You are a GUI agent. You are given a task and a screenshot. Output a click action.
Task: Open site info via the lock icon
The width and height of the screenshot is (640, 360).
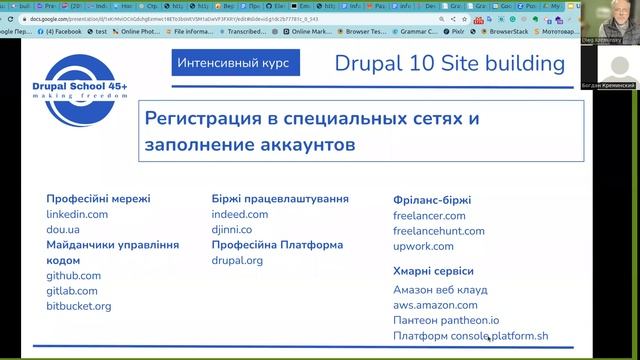click(x=25, y=19)
